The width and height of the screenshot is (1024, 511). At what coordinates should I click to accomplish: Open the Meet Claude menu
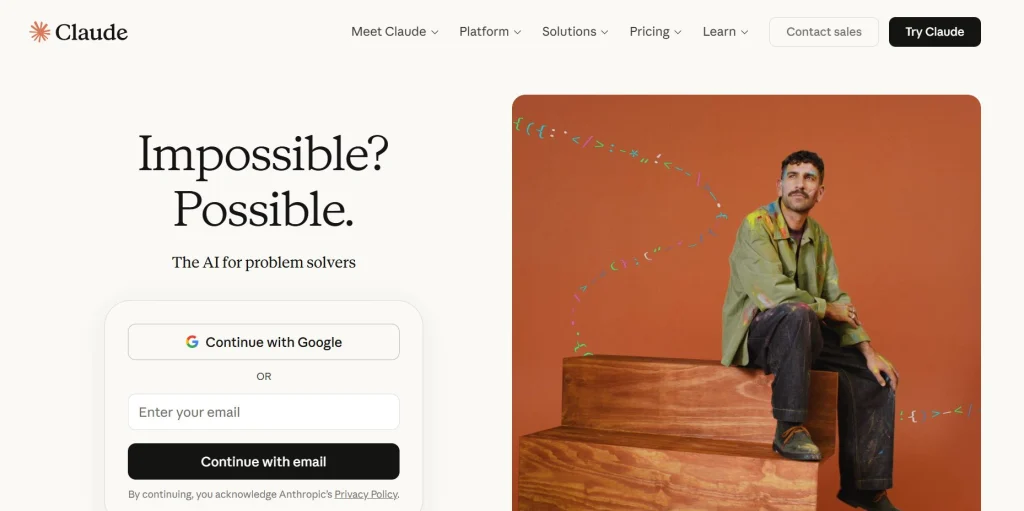coord(388,32)
